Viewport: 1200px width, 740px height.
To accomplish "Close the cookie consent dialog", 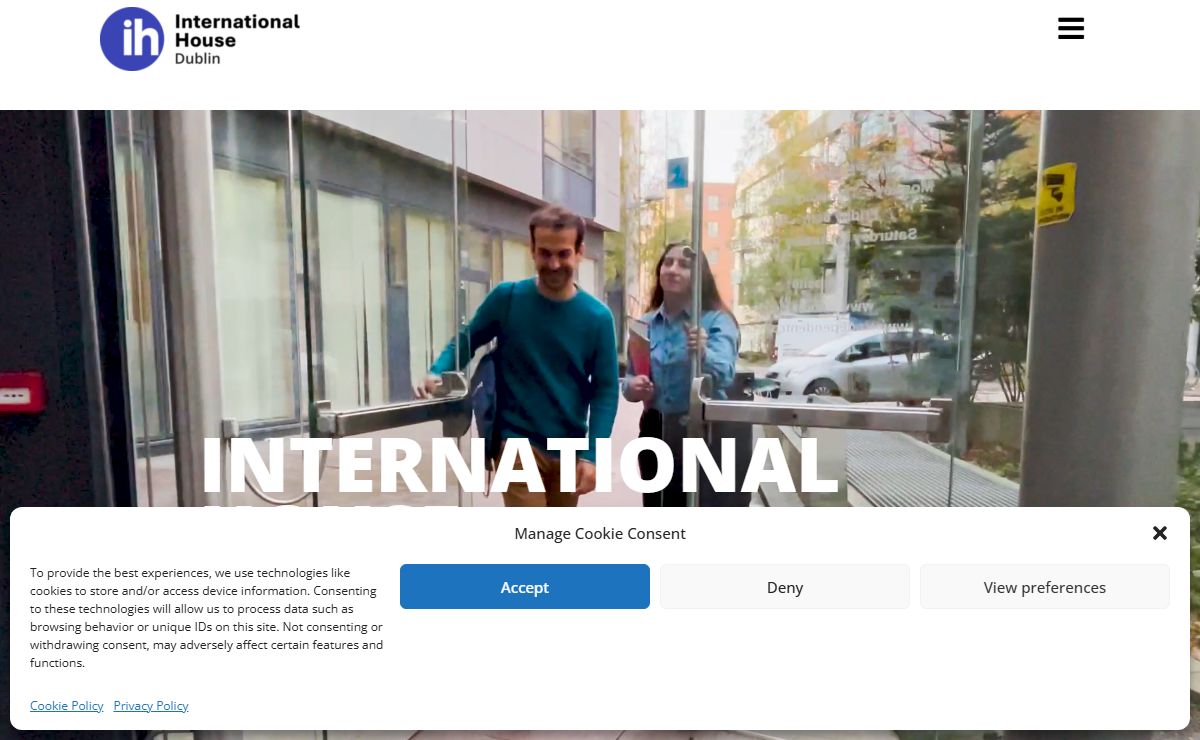I will click(x=1160, y=533).
